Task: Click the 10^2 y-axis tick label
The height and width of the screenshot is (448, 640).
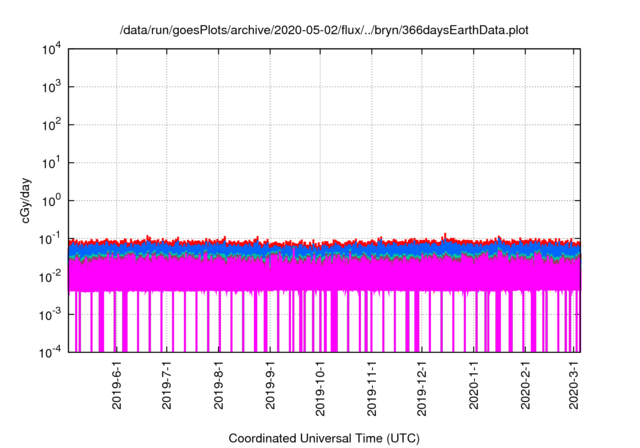Action: tap(52, 125)
